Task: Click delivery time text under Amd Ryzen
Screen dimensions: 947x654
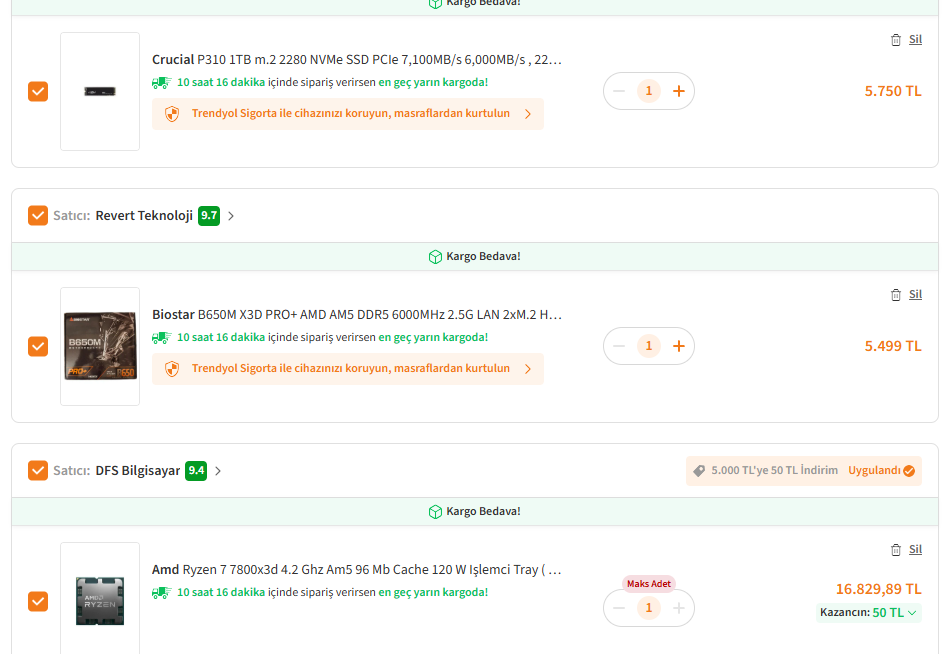Action: point(332,592)
